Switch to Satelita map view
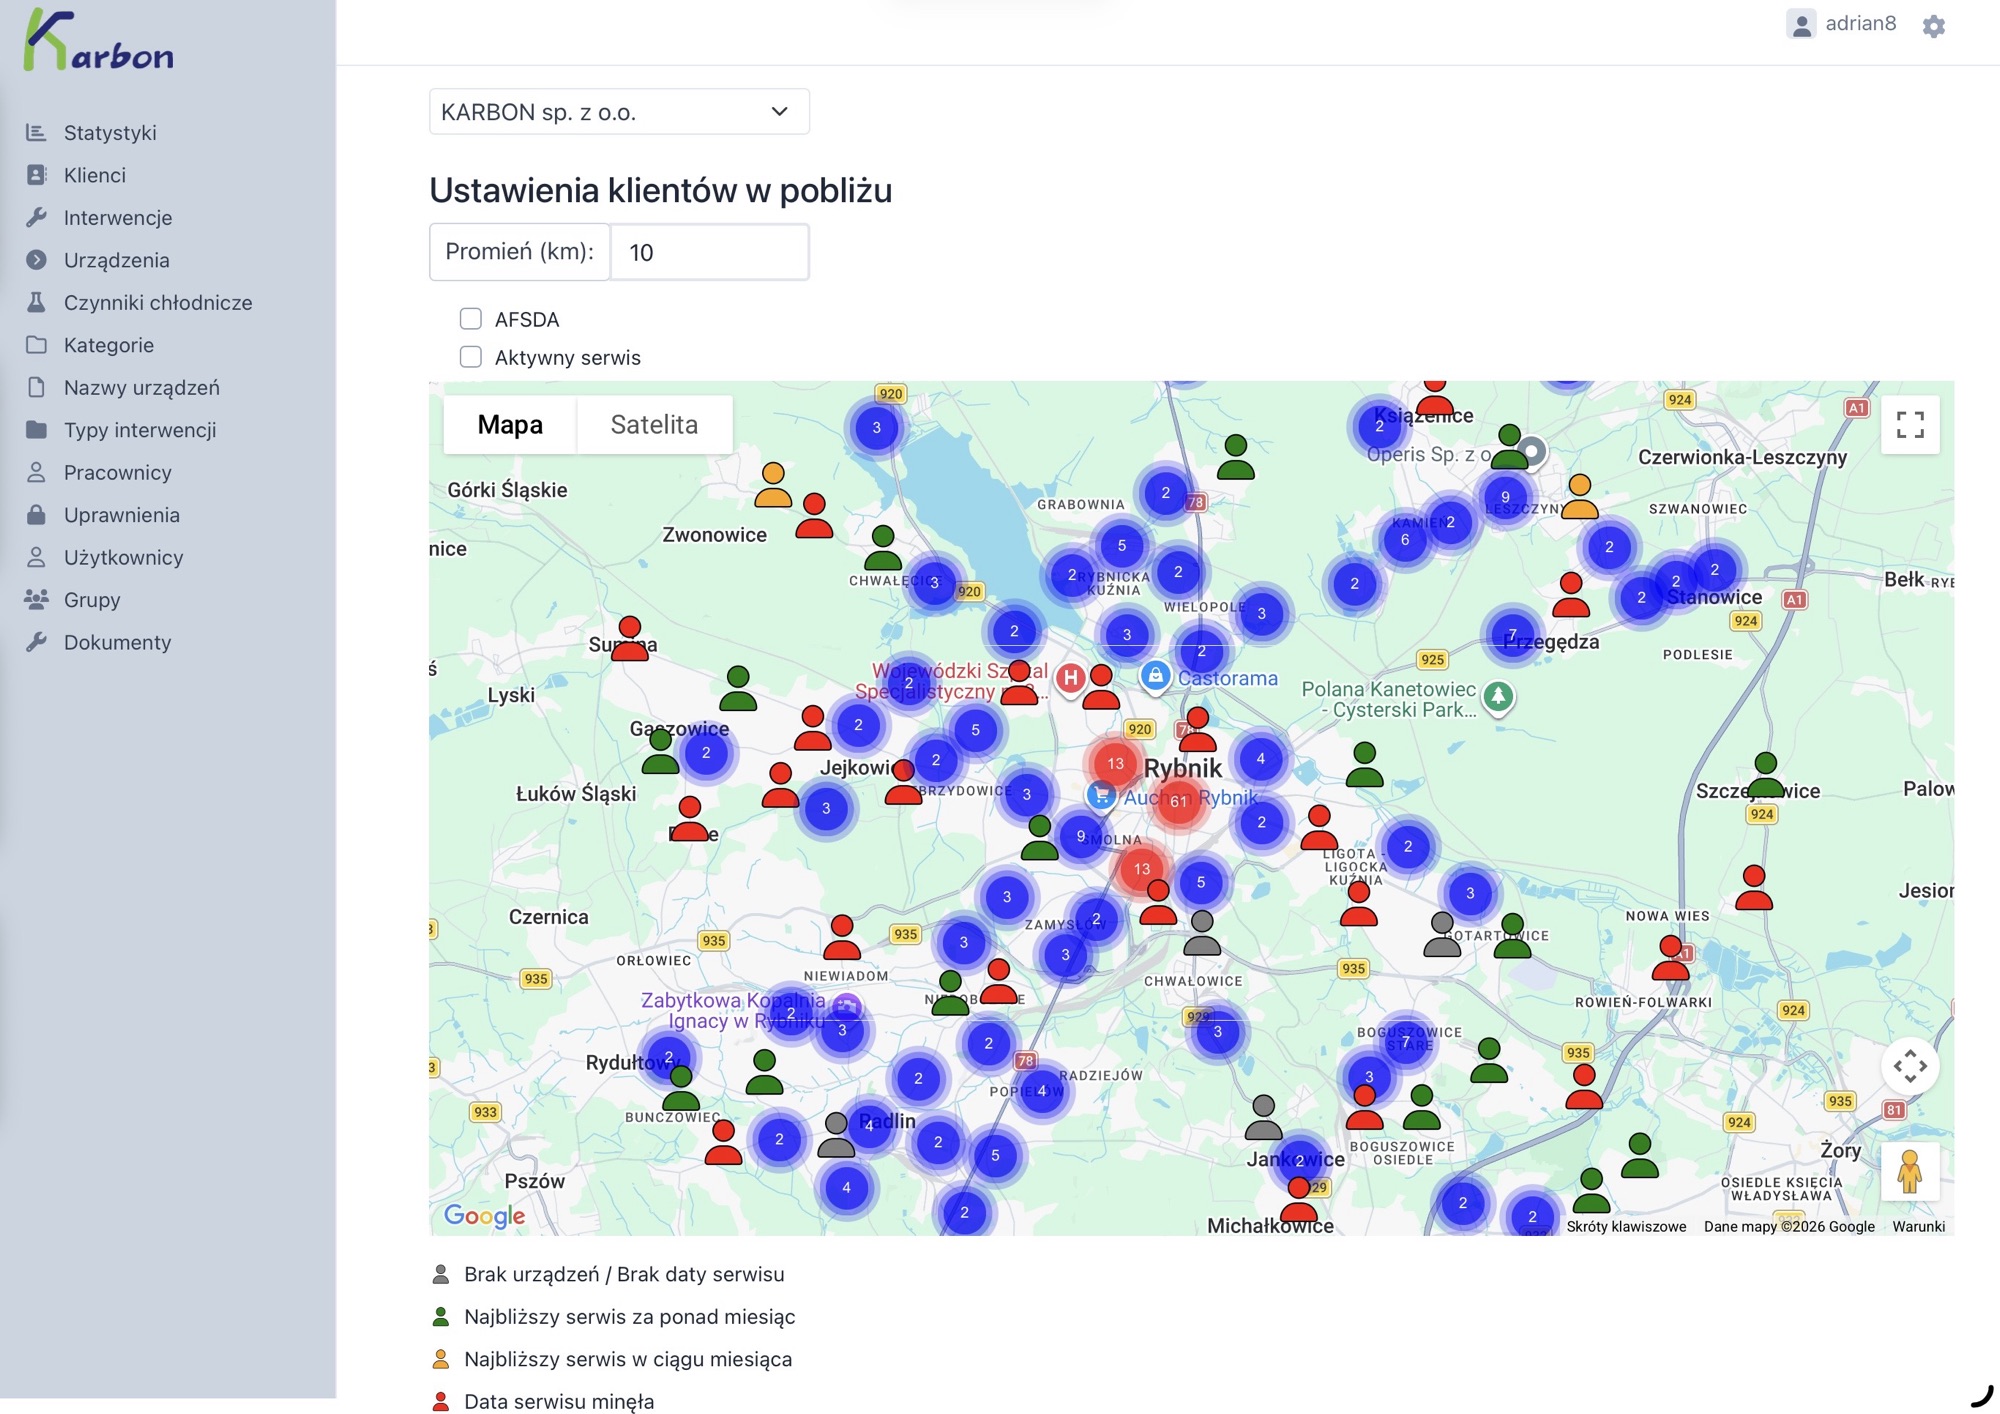 pos(654,425)
